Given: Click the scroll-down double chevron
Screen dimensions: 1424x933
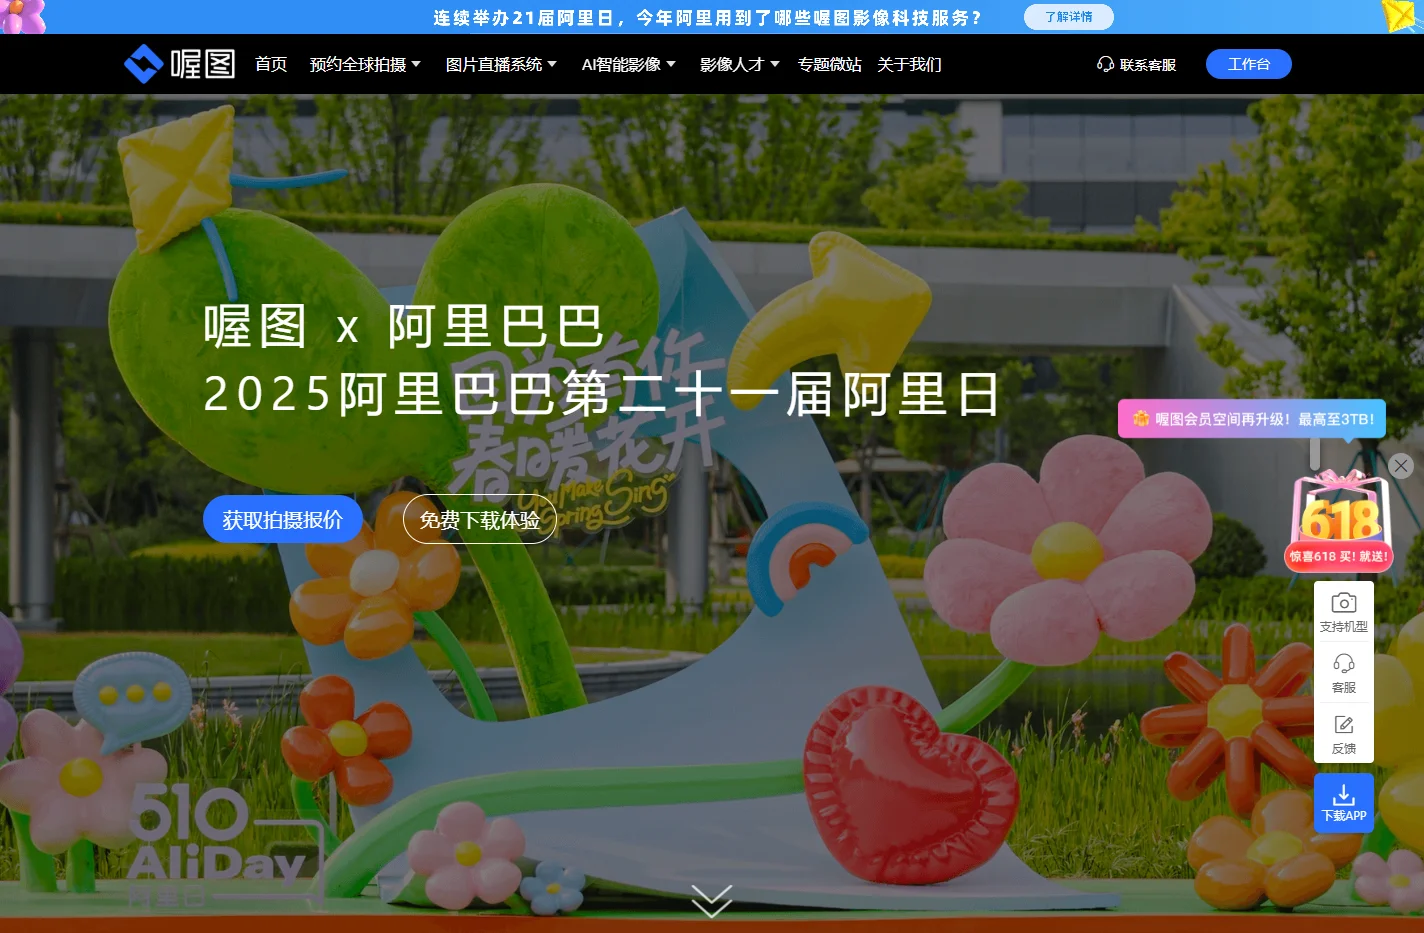Looking at the screenshot, I should pyautogui.click(x=712, y=900).
